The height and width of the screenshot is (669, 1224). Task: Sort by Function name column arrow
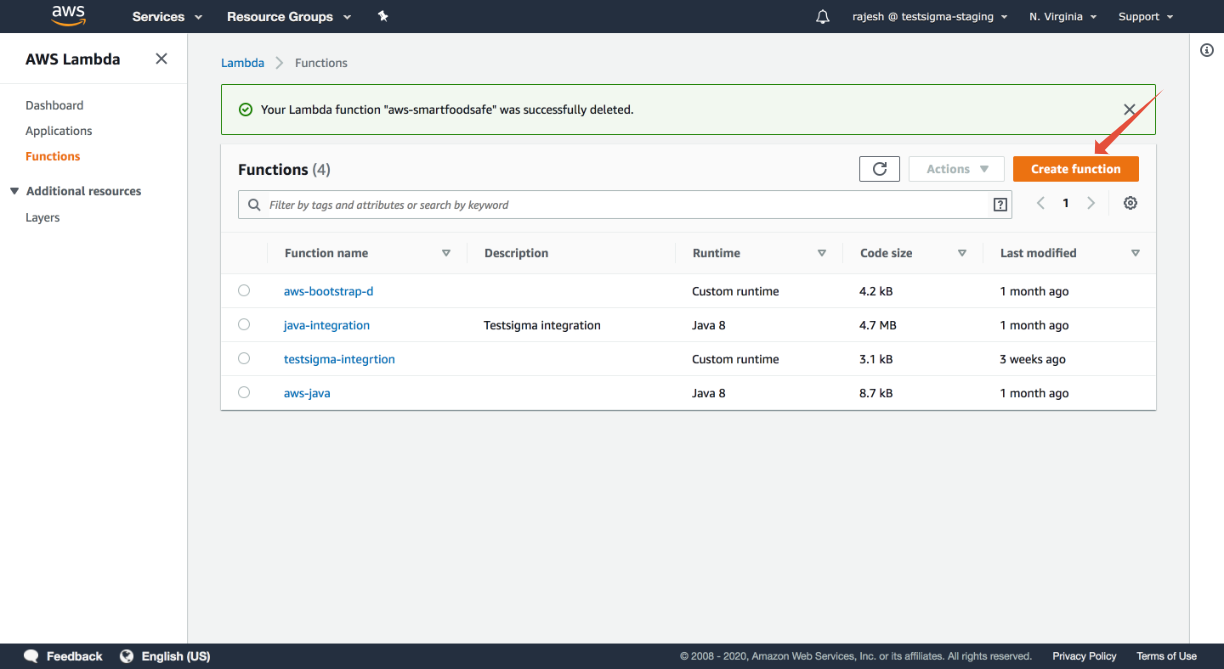[x=446, y=253]
